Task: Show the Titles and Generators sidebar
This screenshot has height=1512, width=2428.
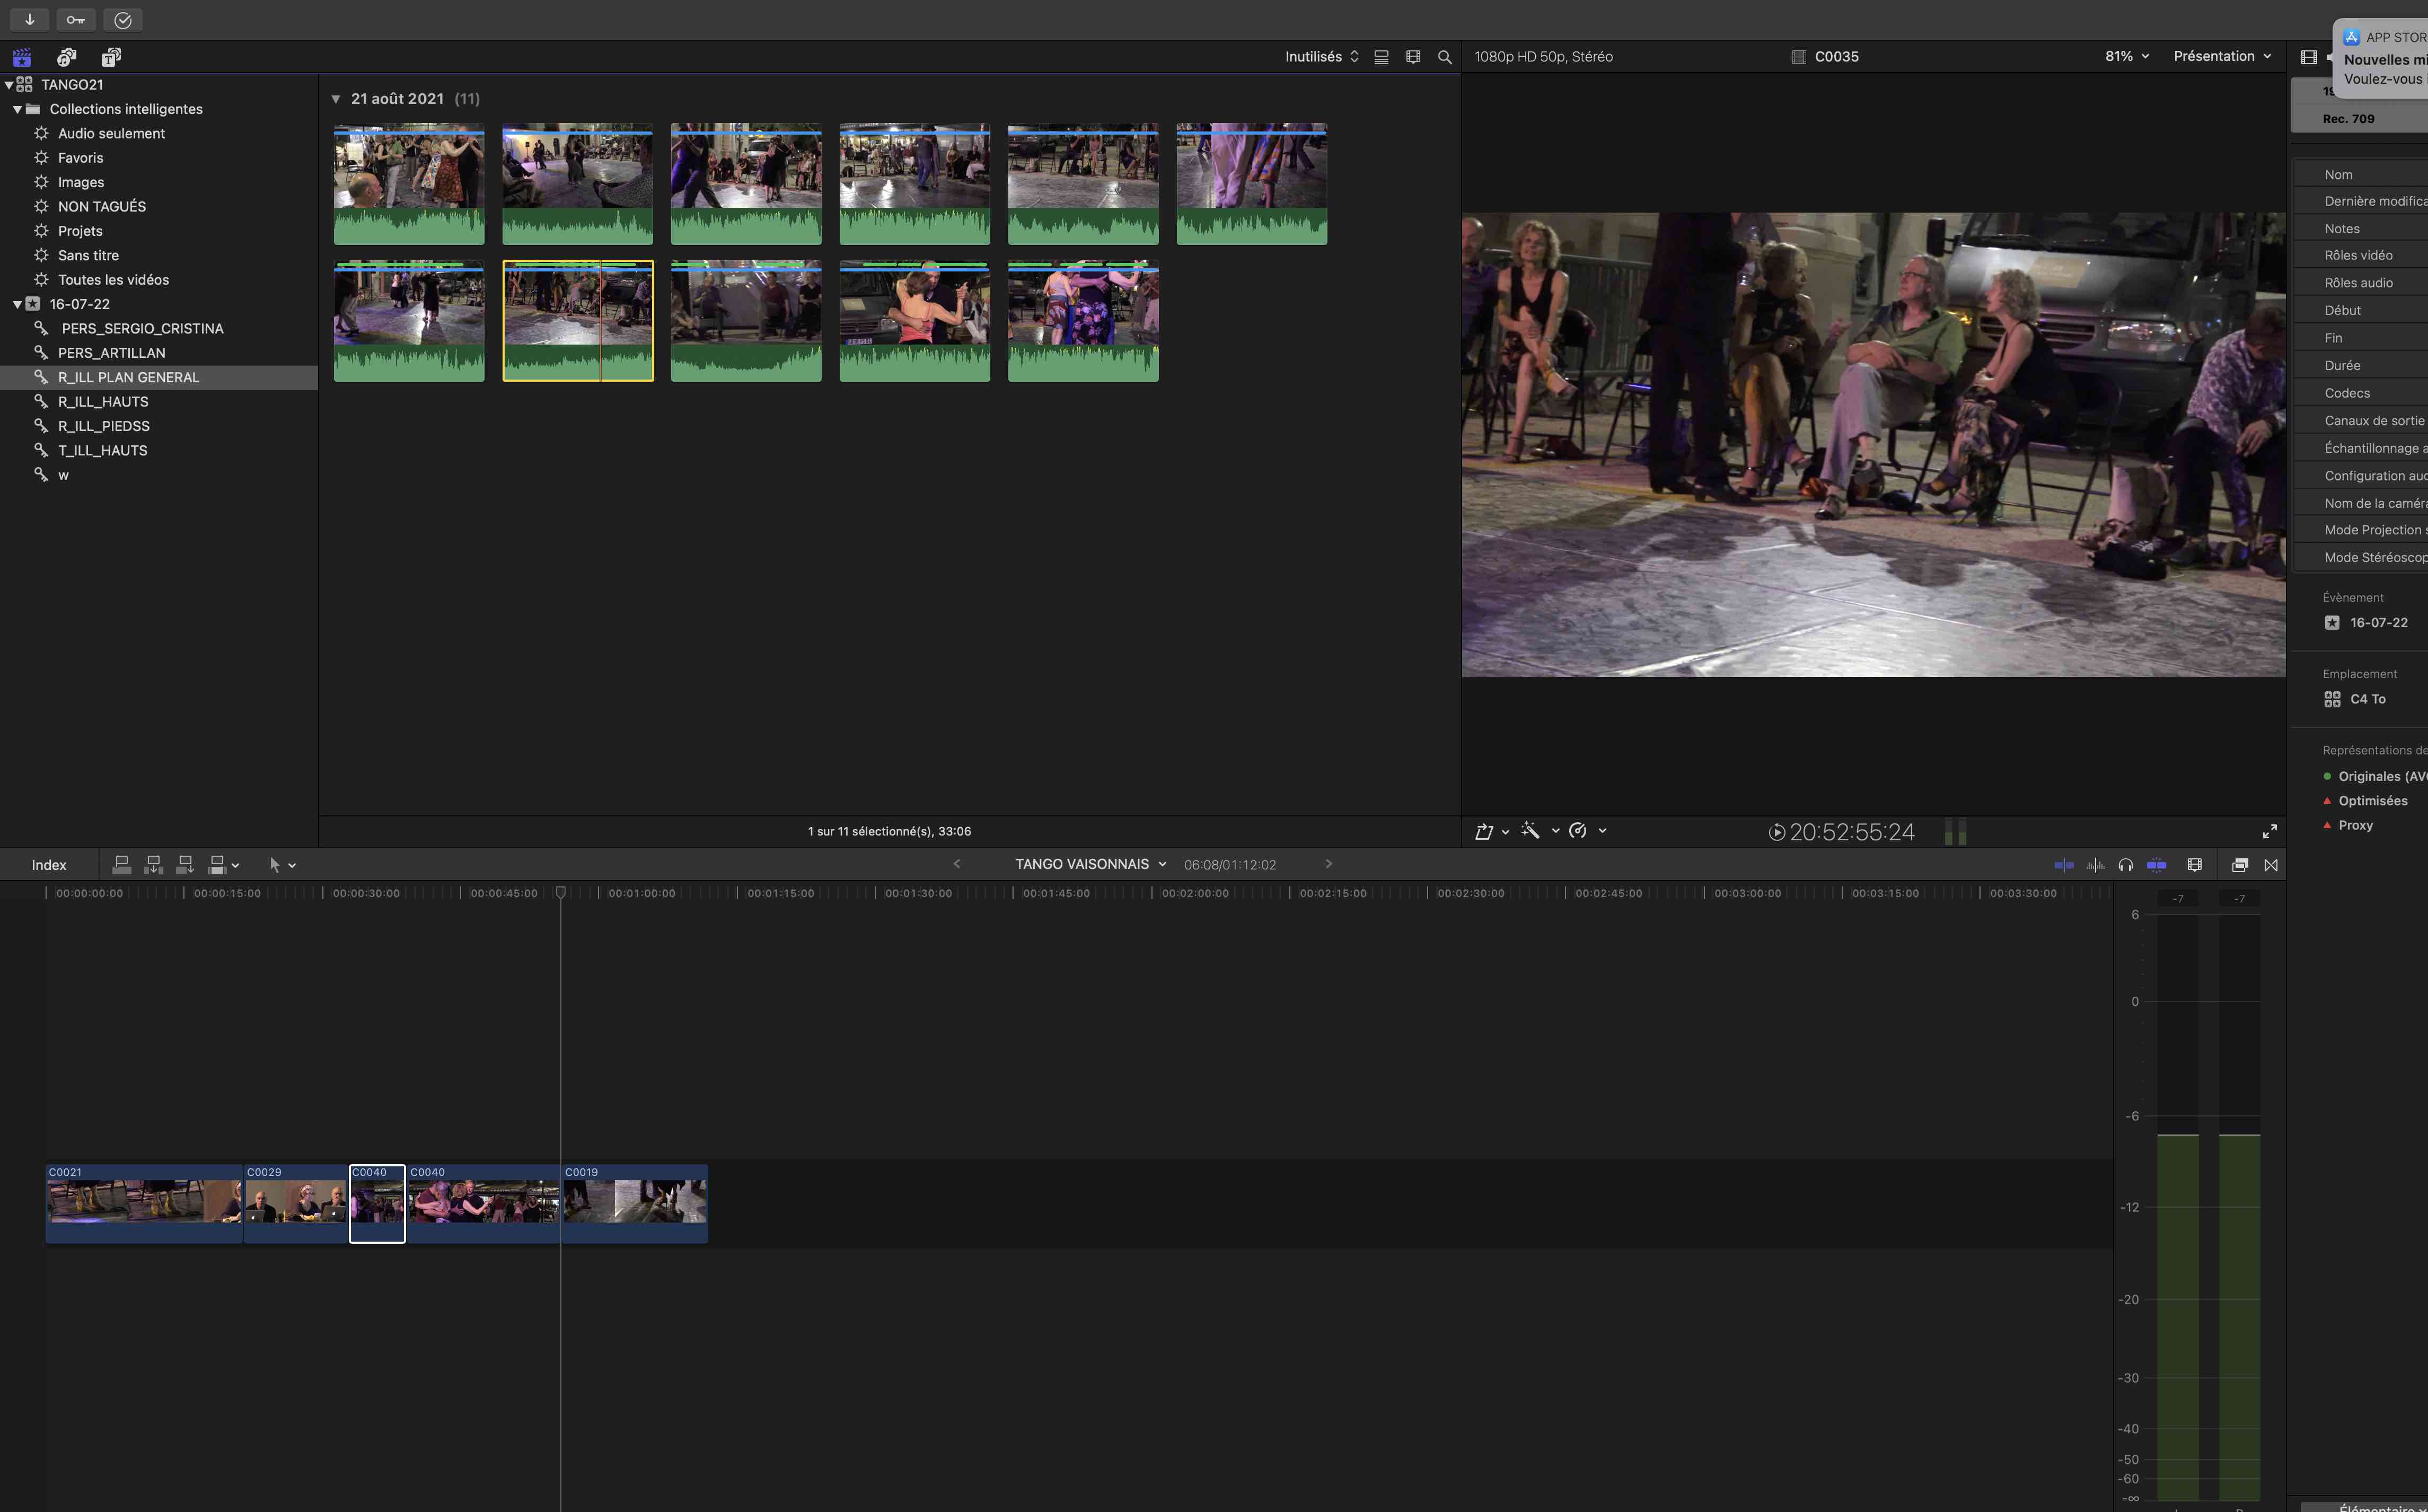Action: [x=111, y=57]
